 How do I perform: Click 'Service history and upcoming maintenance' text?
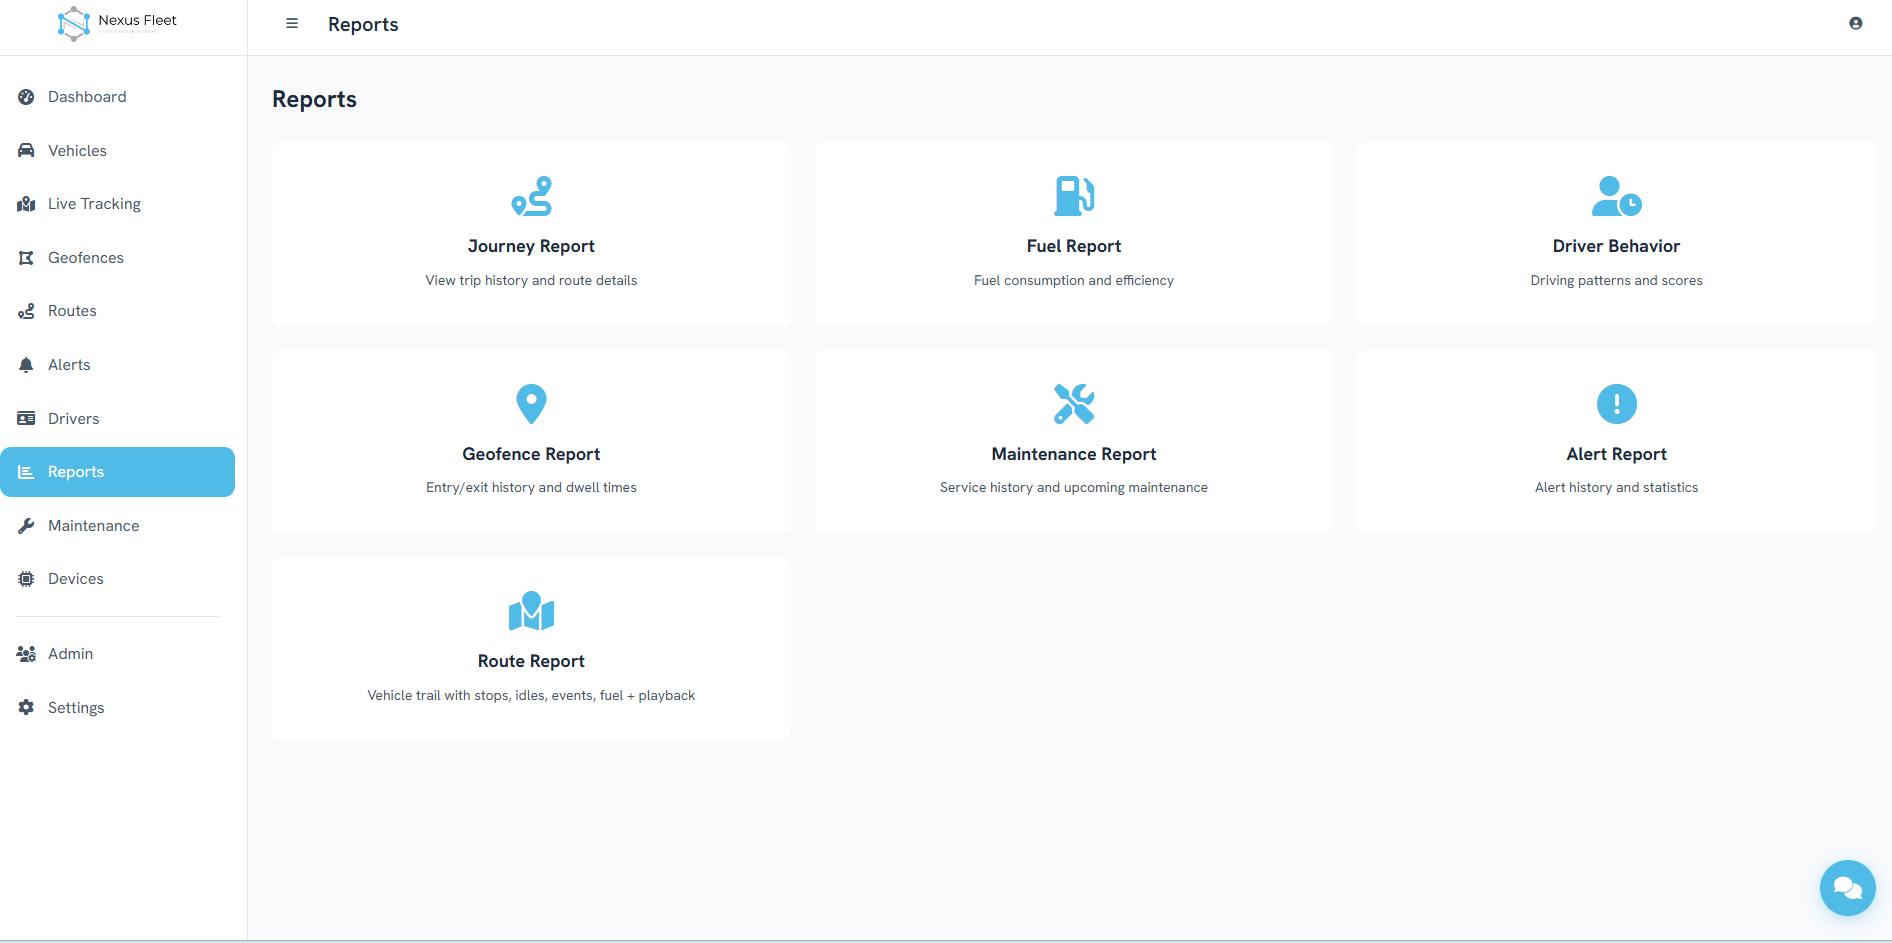tap(1074, 488)
